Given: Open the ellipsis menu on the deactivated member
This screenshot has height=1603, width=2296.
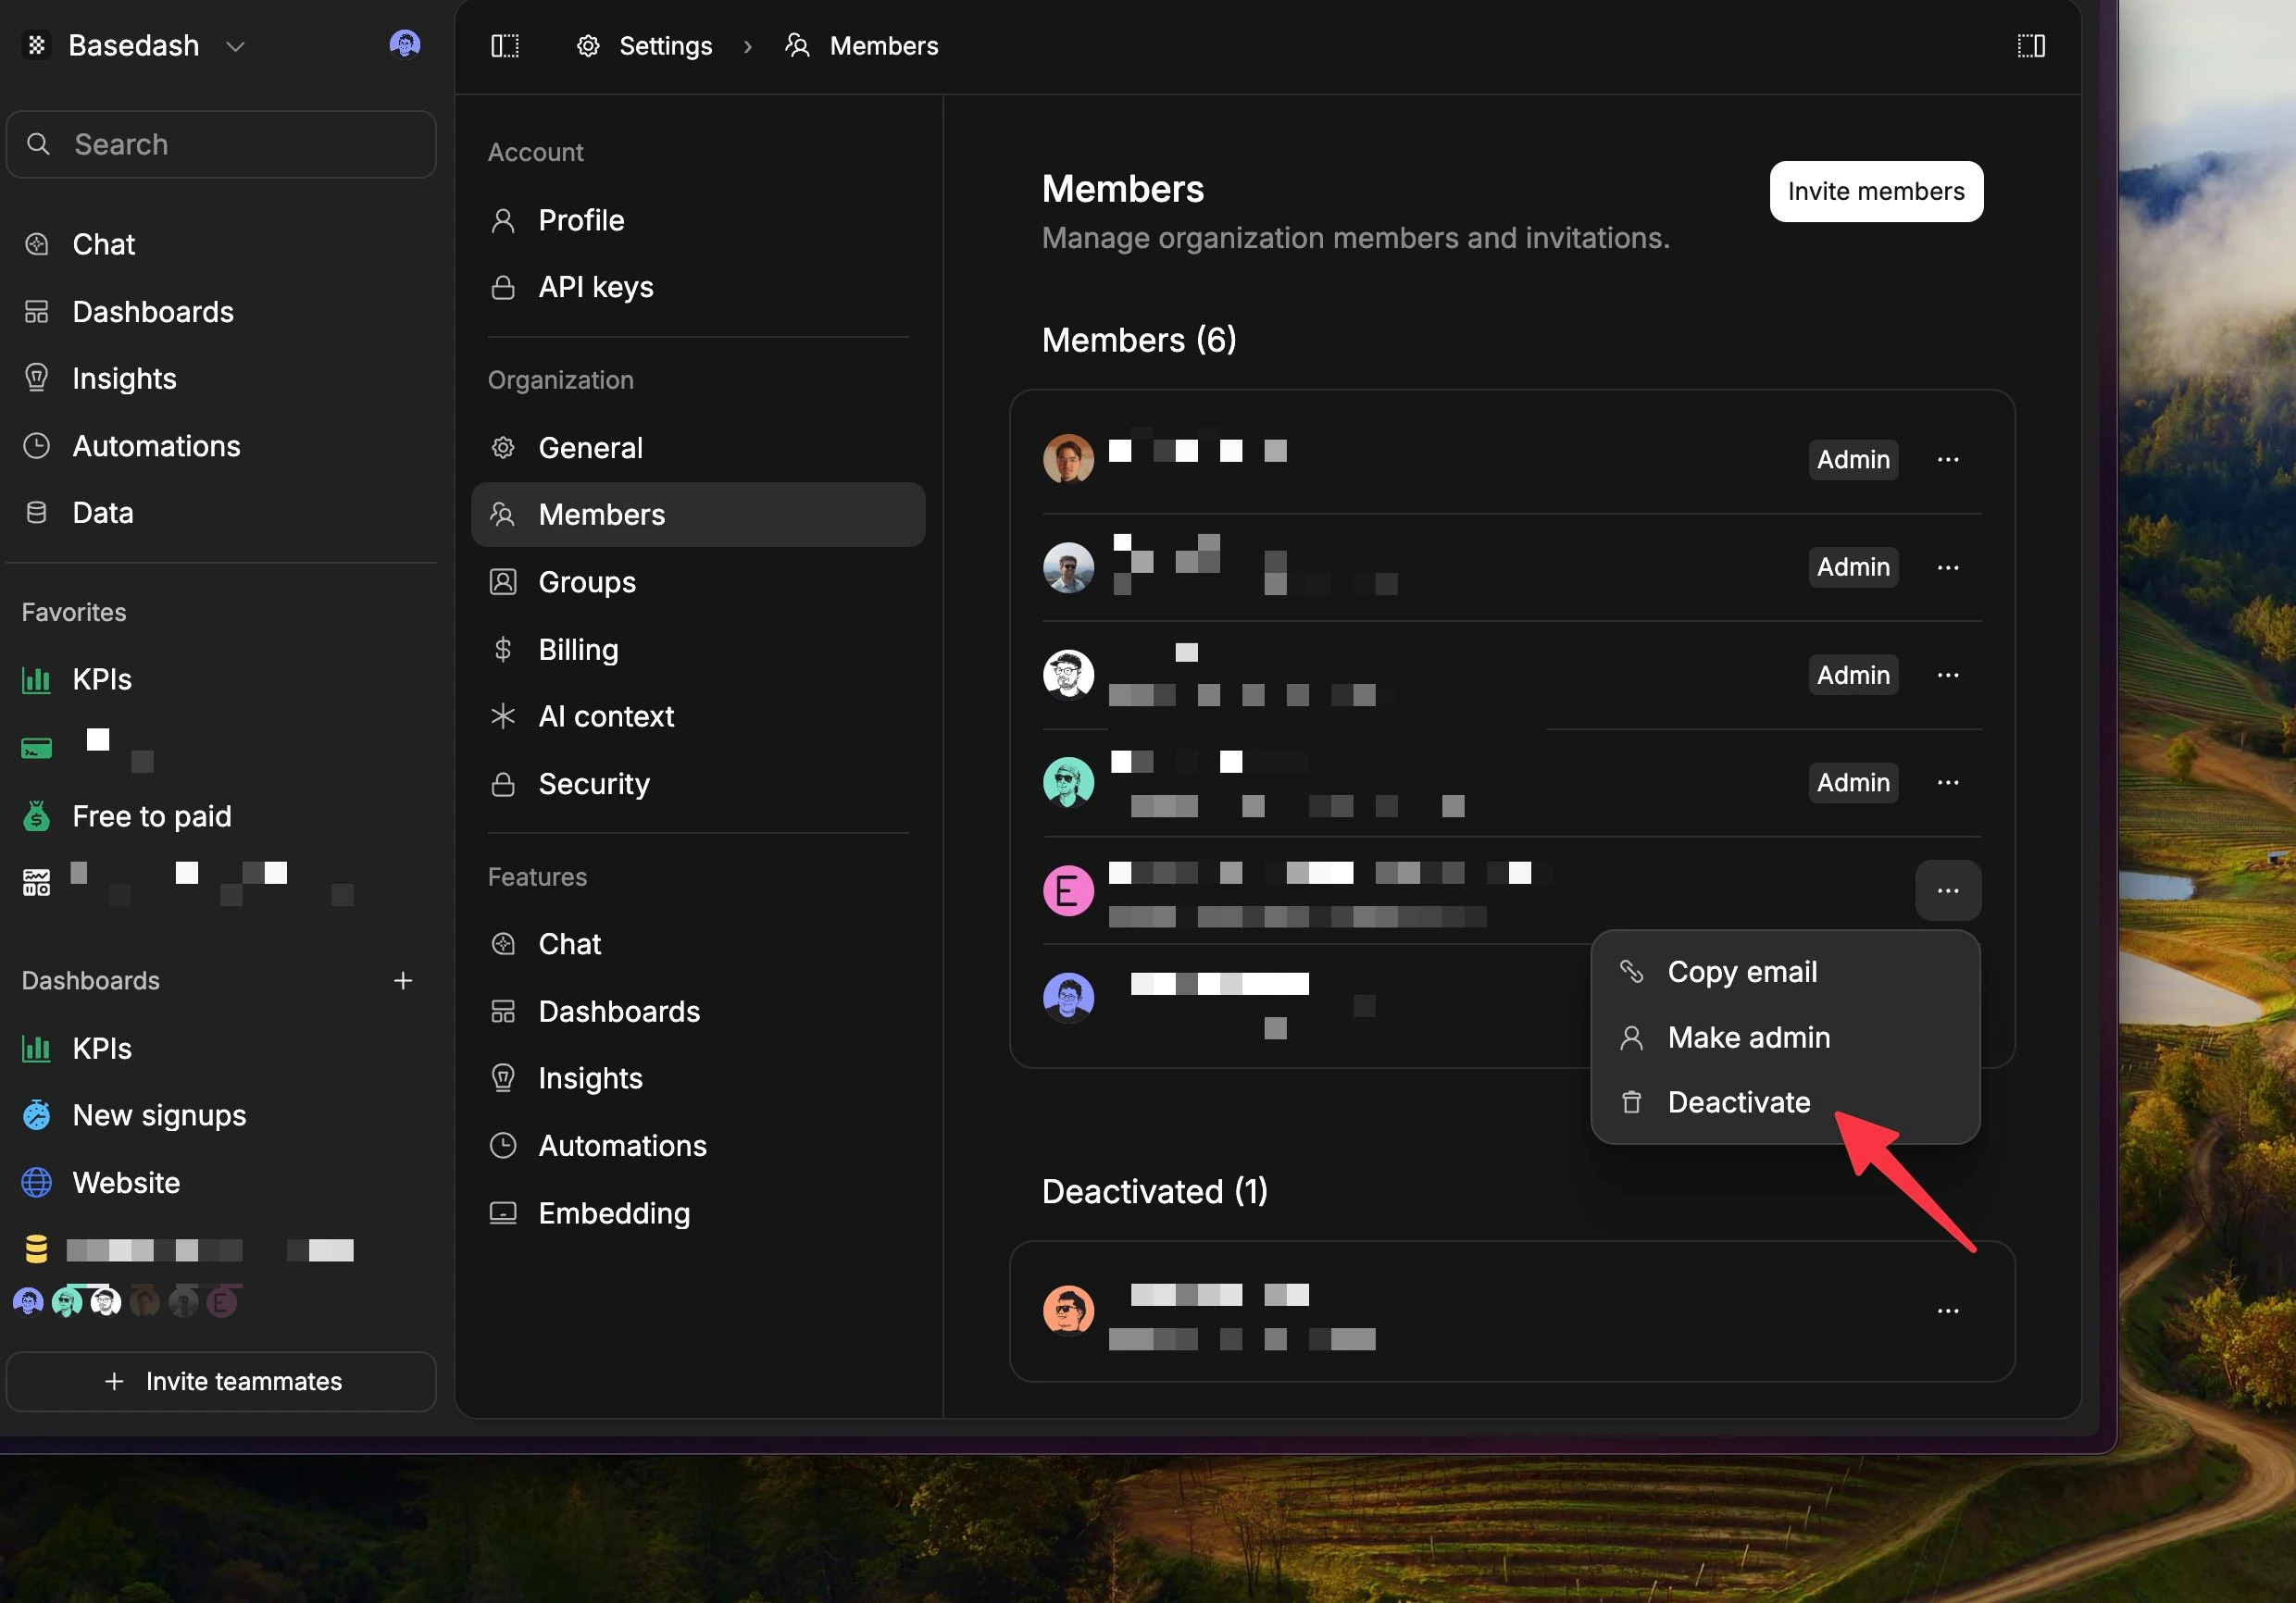Looking at the screenshot, I should pos(1948,1310).
